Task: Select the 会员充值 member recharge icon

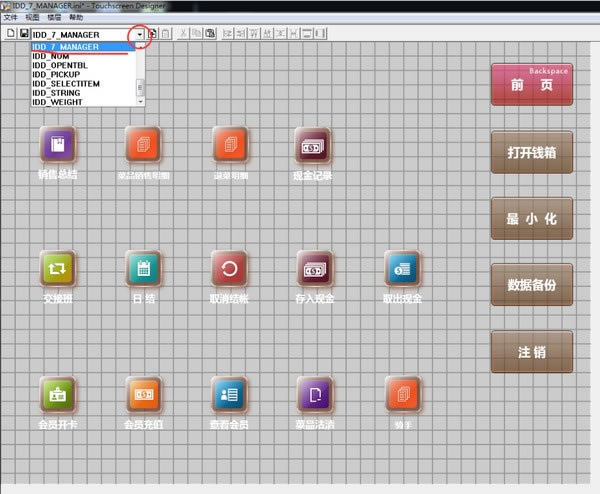Action: click(143, 395)
